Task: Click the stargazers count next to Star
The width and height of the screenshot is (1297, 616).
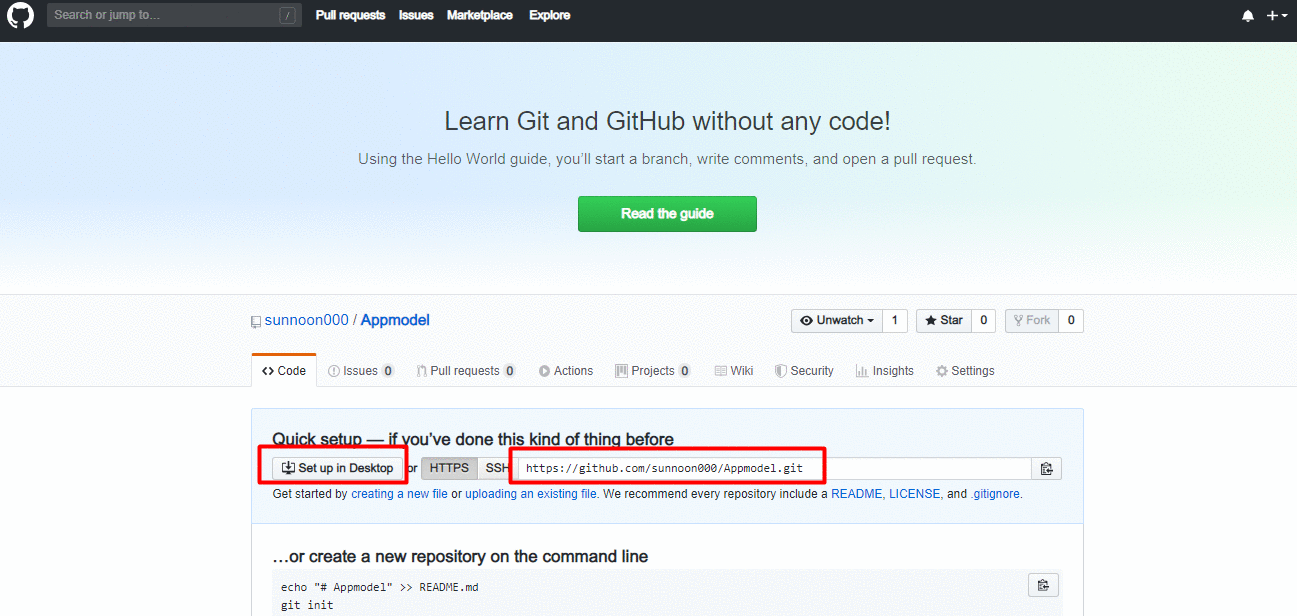Action: click(x=983, y=321)
